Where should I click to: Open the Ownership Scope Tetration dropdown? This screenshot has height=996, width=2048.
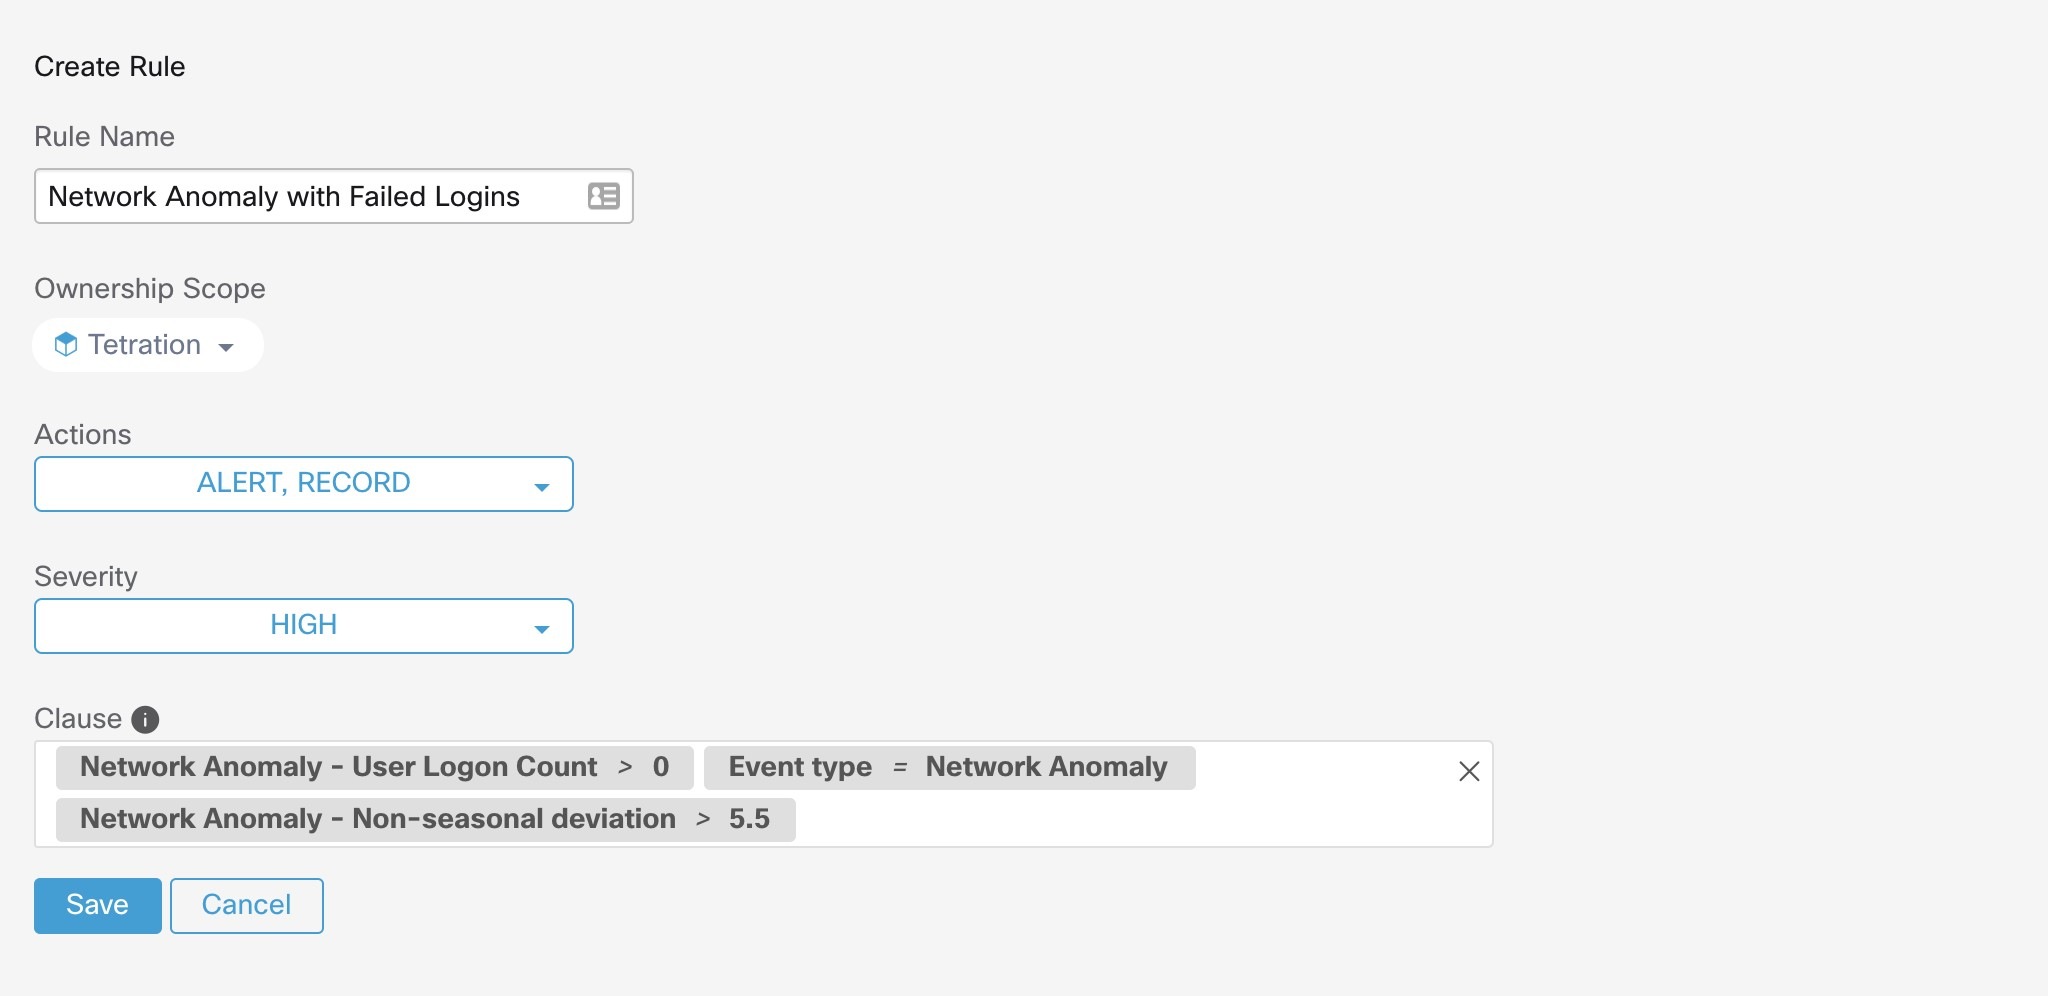pos(148,345)
